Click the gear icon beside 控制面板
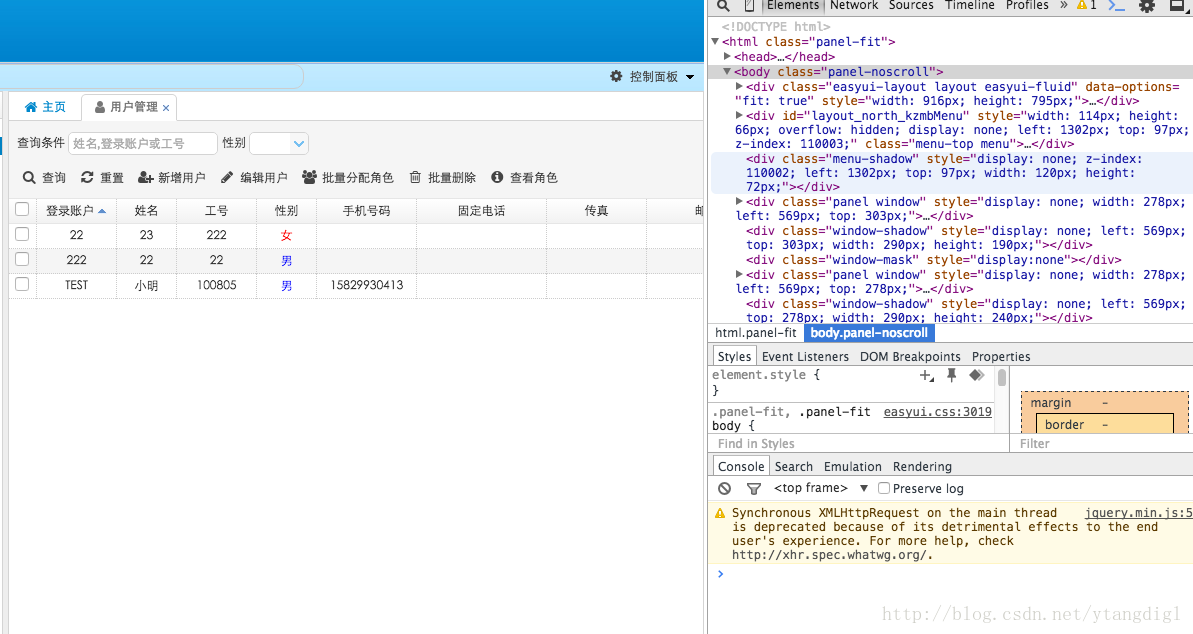 point(616,76)
